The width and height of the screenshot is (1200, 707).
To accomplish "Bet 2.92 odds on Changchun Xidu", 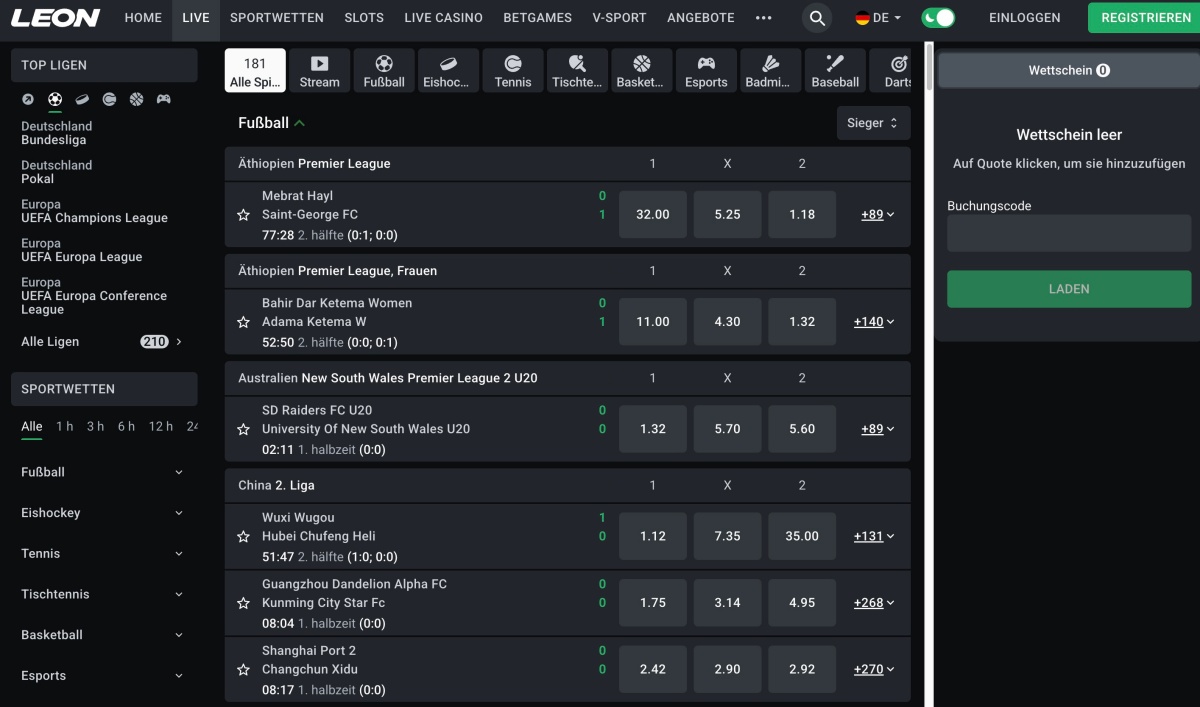I will [802, 669].
